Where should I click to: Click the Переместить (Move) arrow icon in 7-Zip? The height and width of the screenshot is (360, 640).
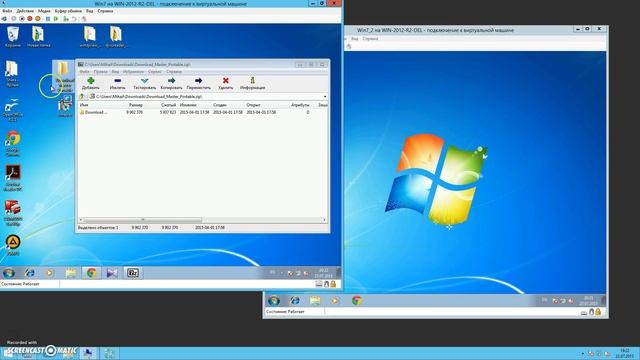click(198, 81)
